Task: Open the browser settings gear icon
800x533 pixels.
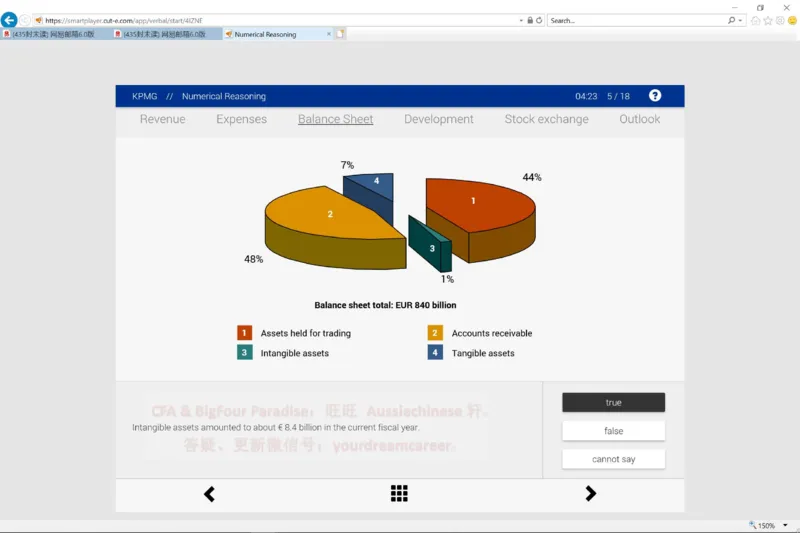Action: click(779, 20)
